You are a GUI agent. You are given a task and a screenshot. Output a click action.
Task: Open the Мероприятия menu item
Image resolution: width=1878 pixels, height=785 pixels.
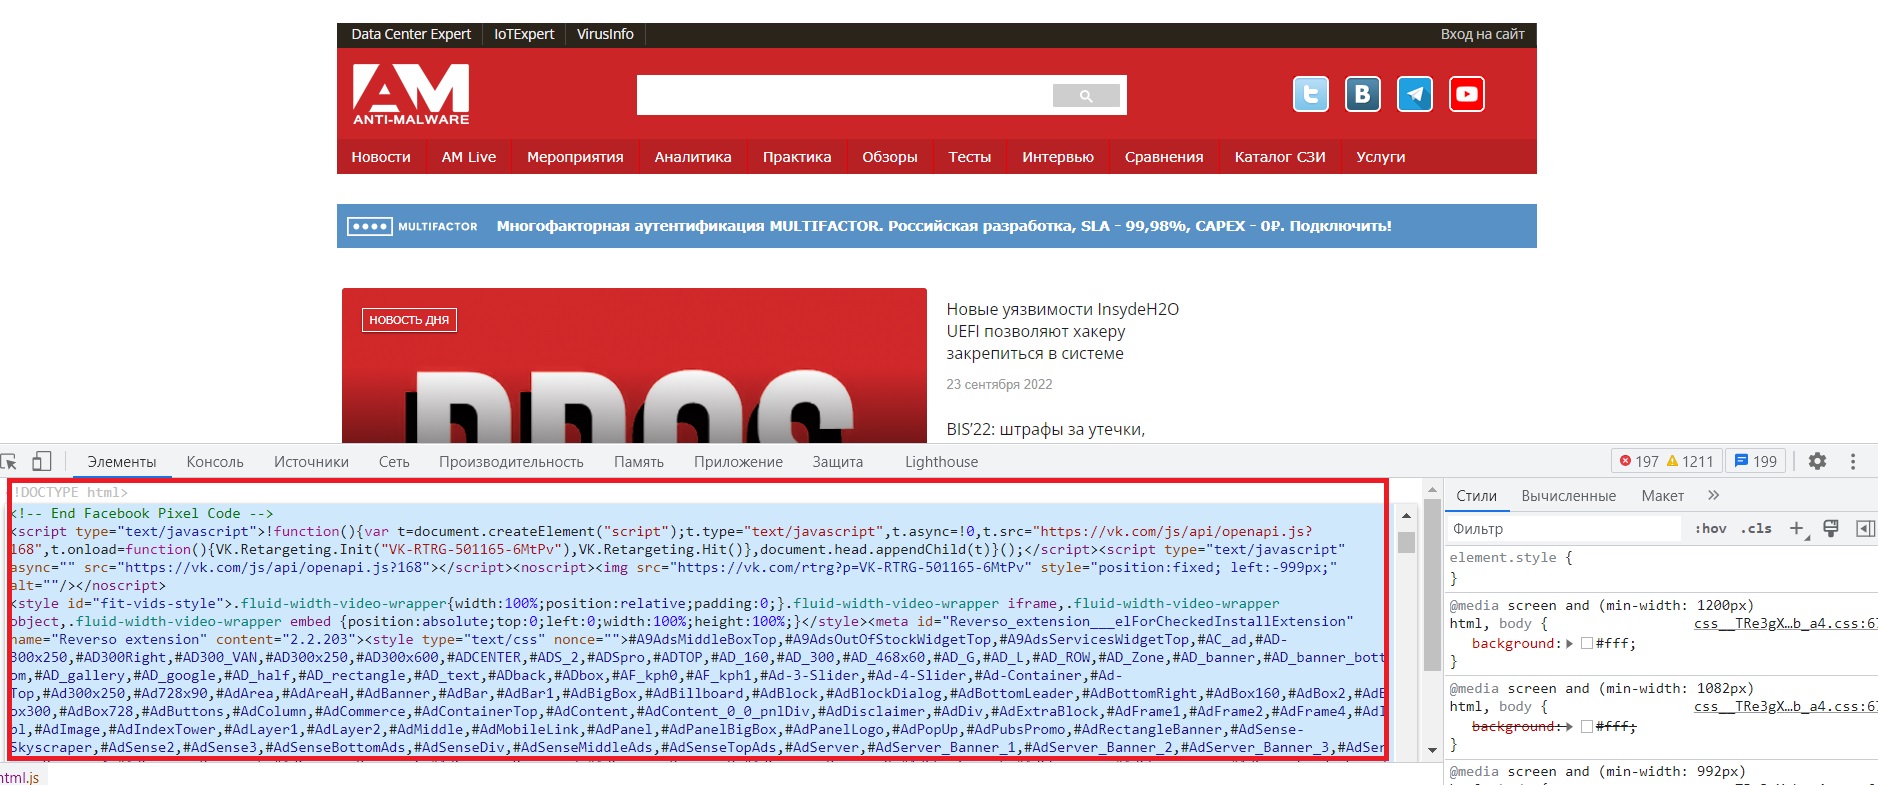coord(575,157)
